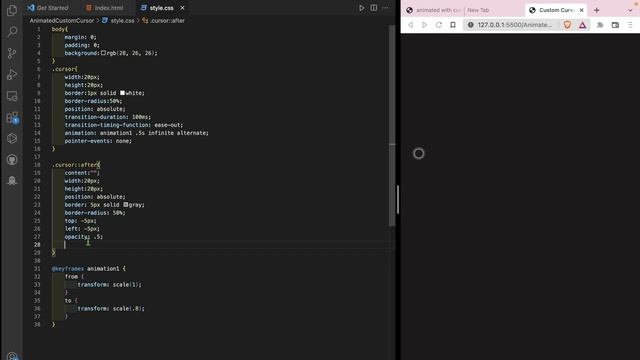Open the Search view in the activity bar
The image size is (640, 360).
12,31
